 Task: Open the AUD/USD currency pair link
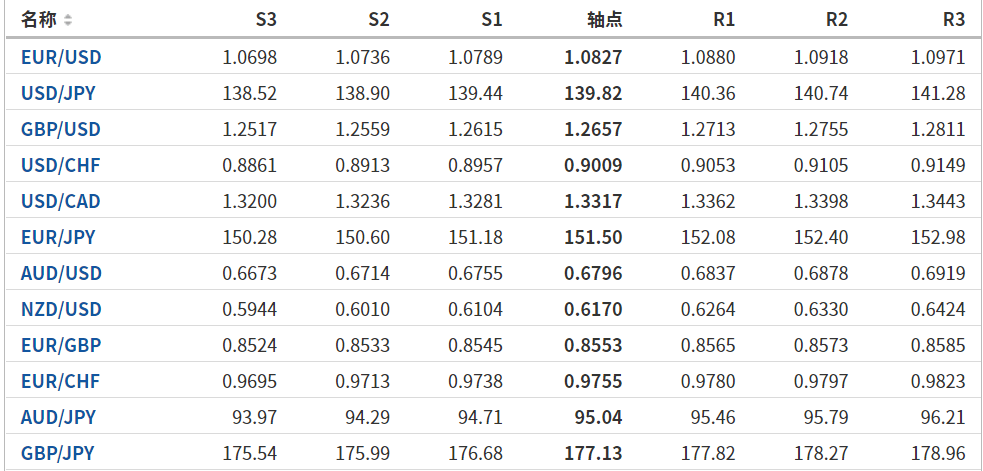61,273
